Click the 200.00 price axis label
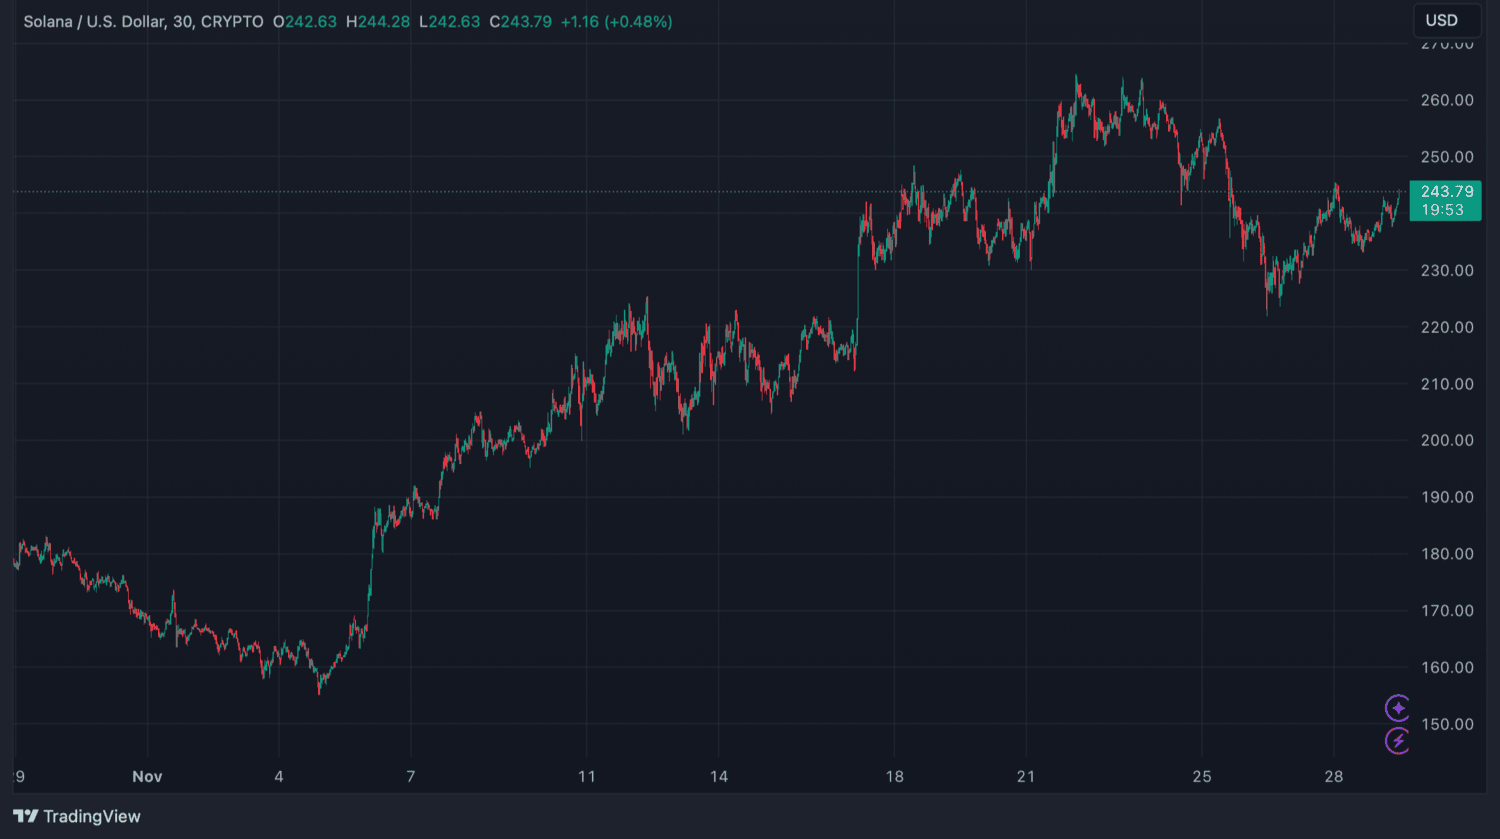The image size is (1500, 839). [1447, 440]
